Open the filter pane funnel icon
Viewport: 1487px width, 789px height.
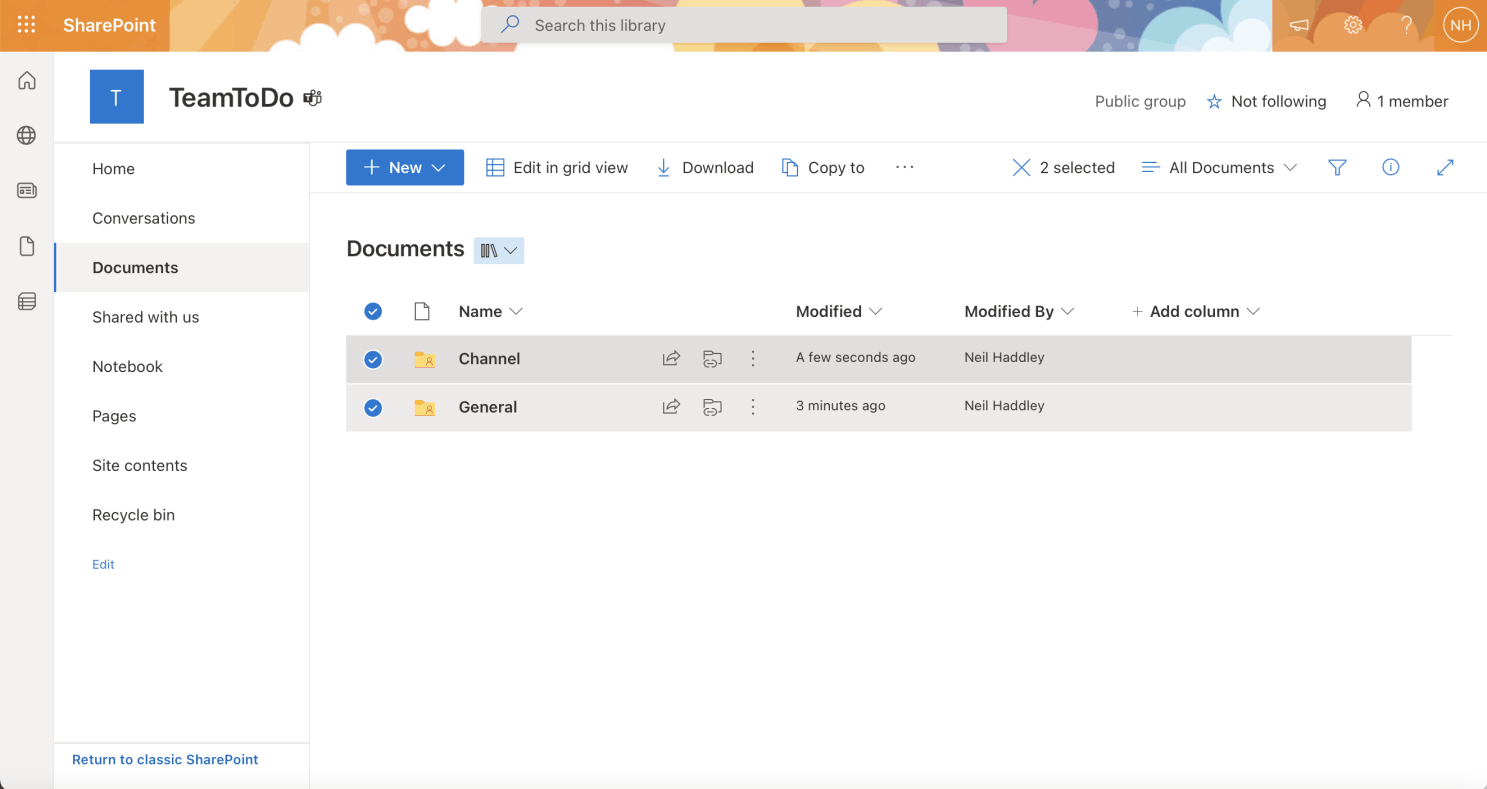coord(1337,168)
